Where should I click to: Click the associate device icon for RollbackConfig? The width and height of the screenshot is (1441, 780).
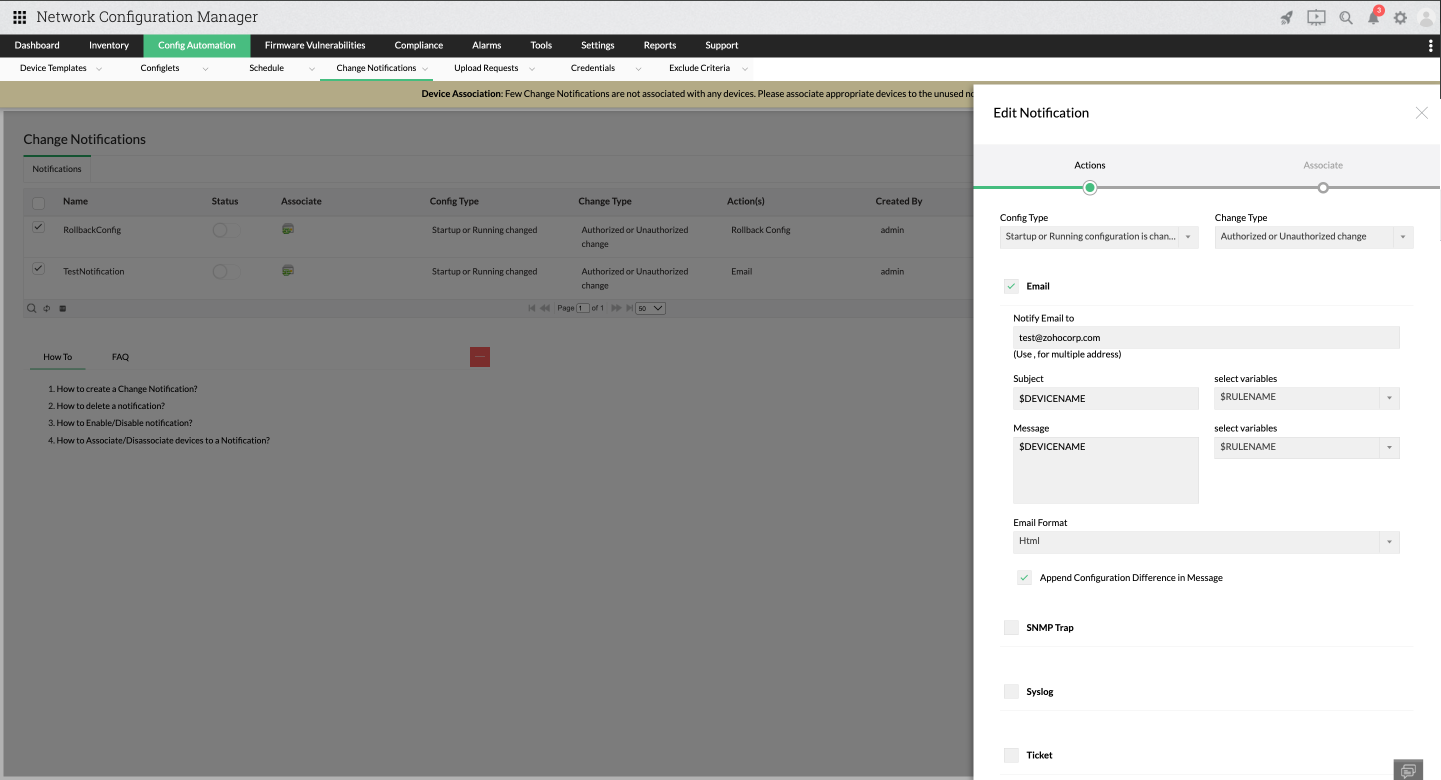coord(288,229)
